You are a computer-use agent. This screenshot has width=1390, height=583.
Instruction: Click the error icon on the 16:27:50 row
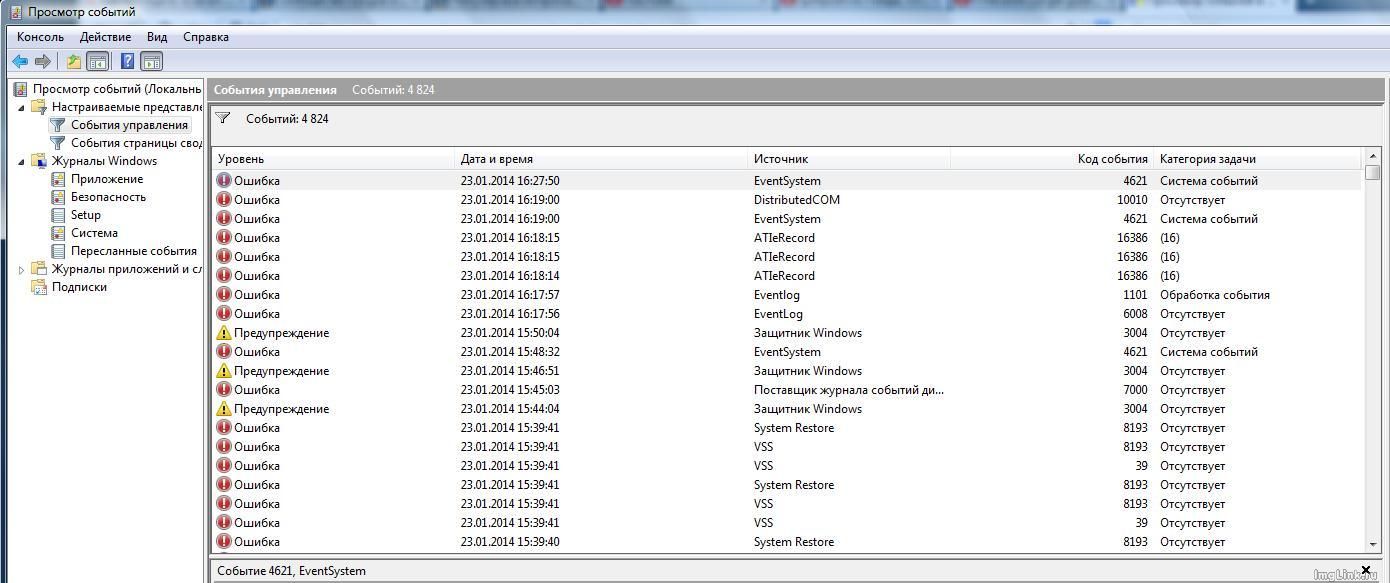tap(224, 181)
